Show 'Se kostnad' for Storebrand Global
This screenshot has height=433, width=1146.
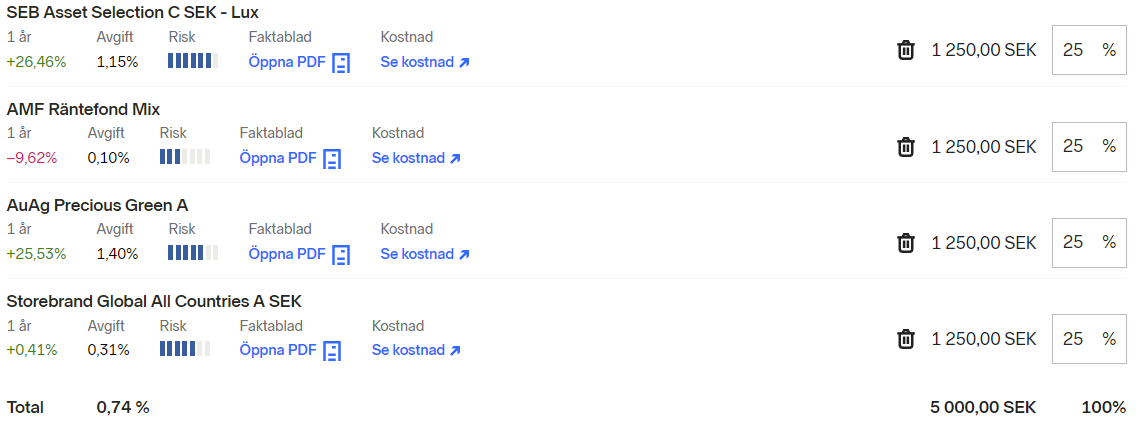click(x=416, y=350)
